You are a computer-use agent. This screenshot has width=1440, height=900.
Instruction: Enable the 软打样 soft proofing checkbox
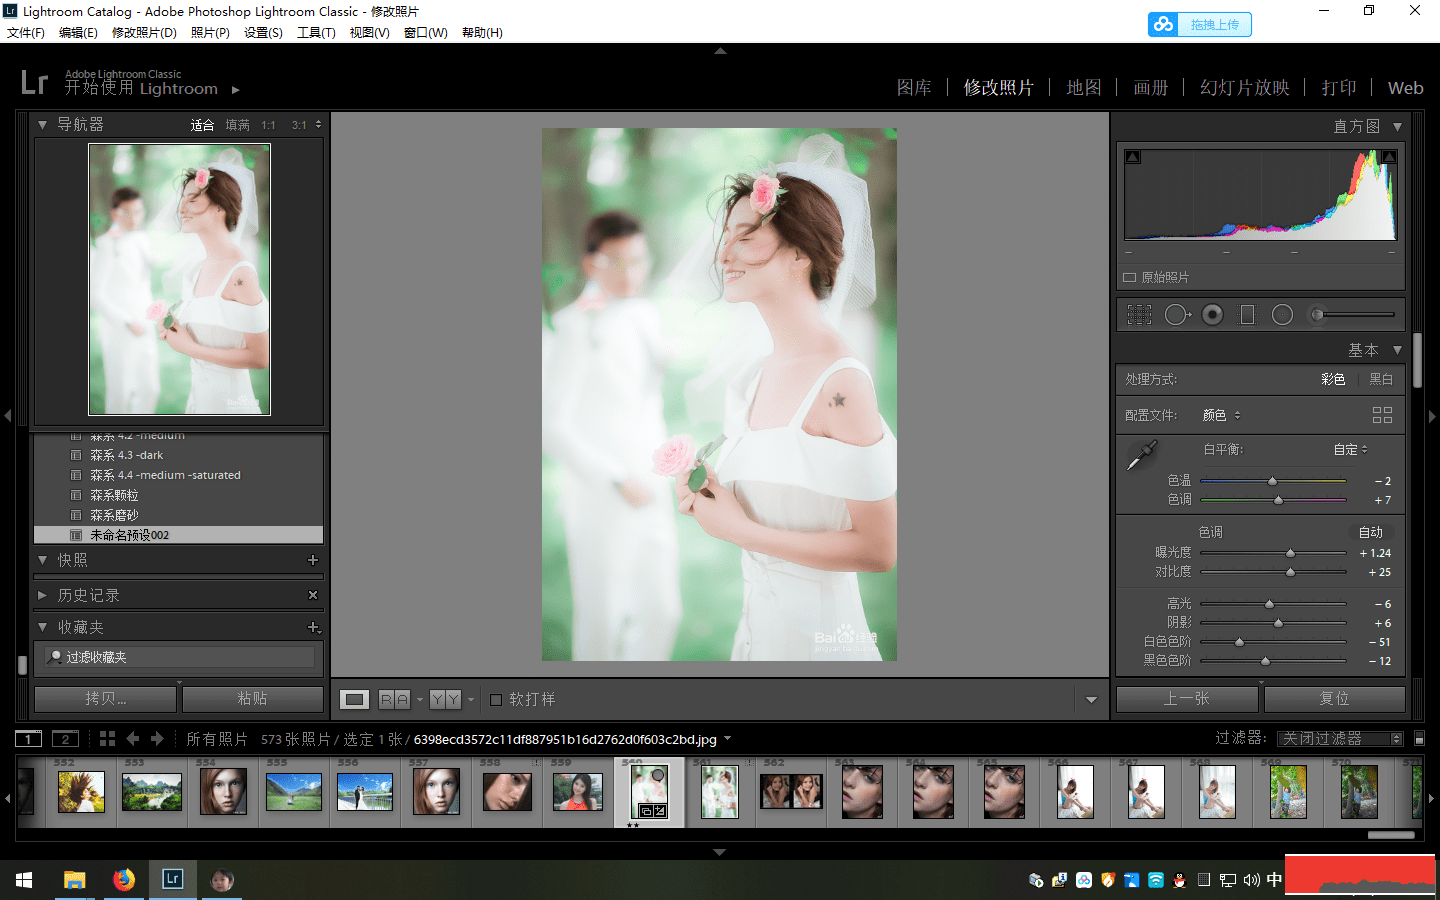point(496,700)
